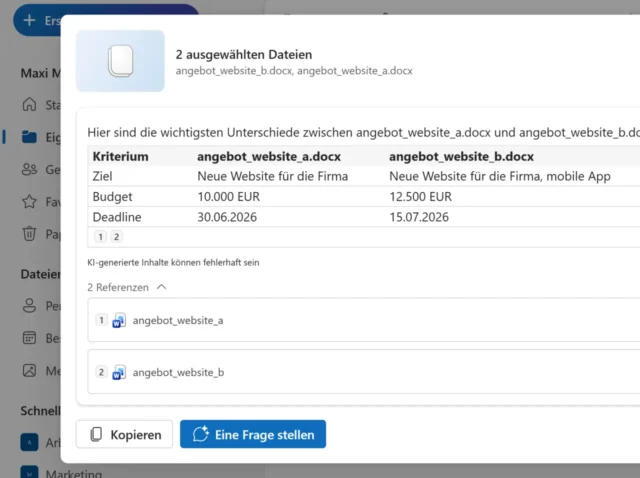Image resolution: width=640 pixels, height=478 pixels.
Task: Click the shared people icon in the sidebar
Action: pos(29,169)
